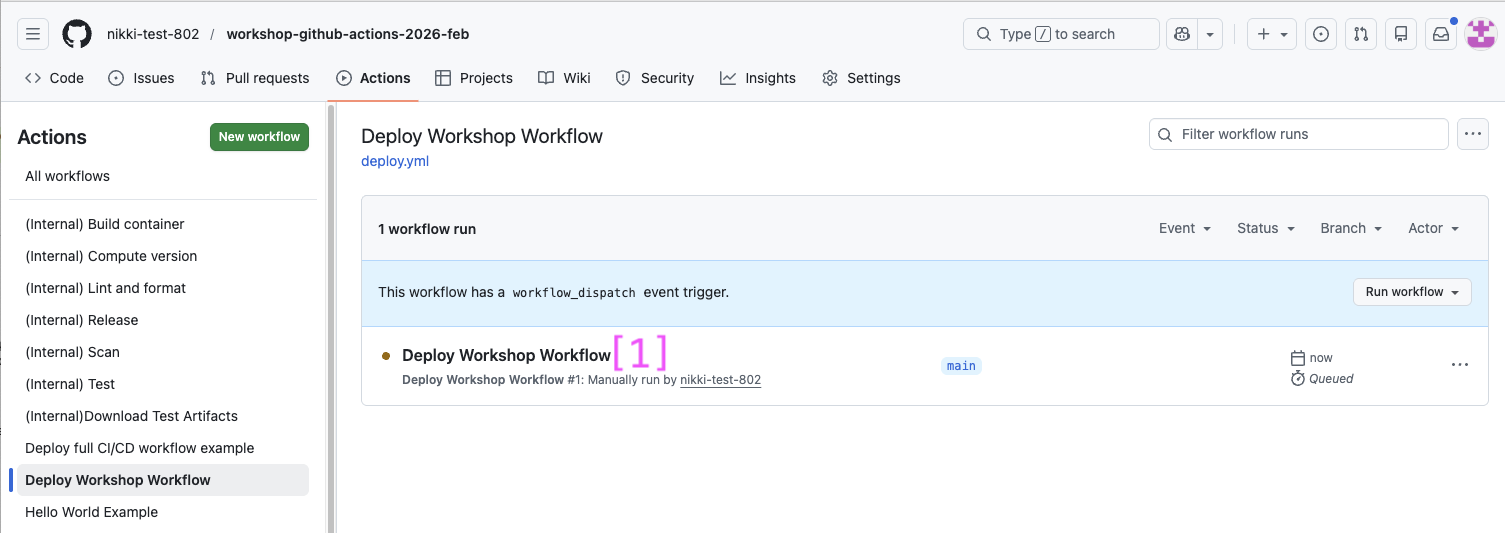Open the notifications inbox icon
This screenshot has width=1505, height=533.
pyautogui.click(x=1441, y=34)
